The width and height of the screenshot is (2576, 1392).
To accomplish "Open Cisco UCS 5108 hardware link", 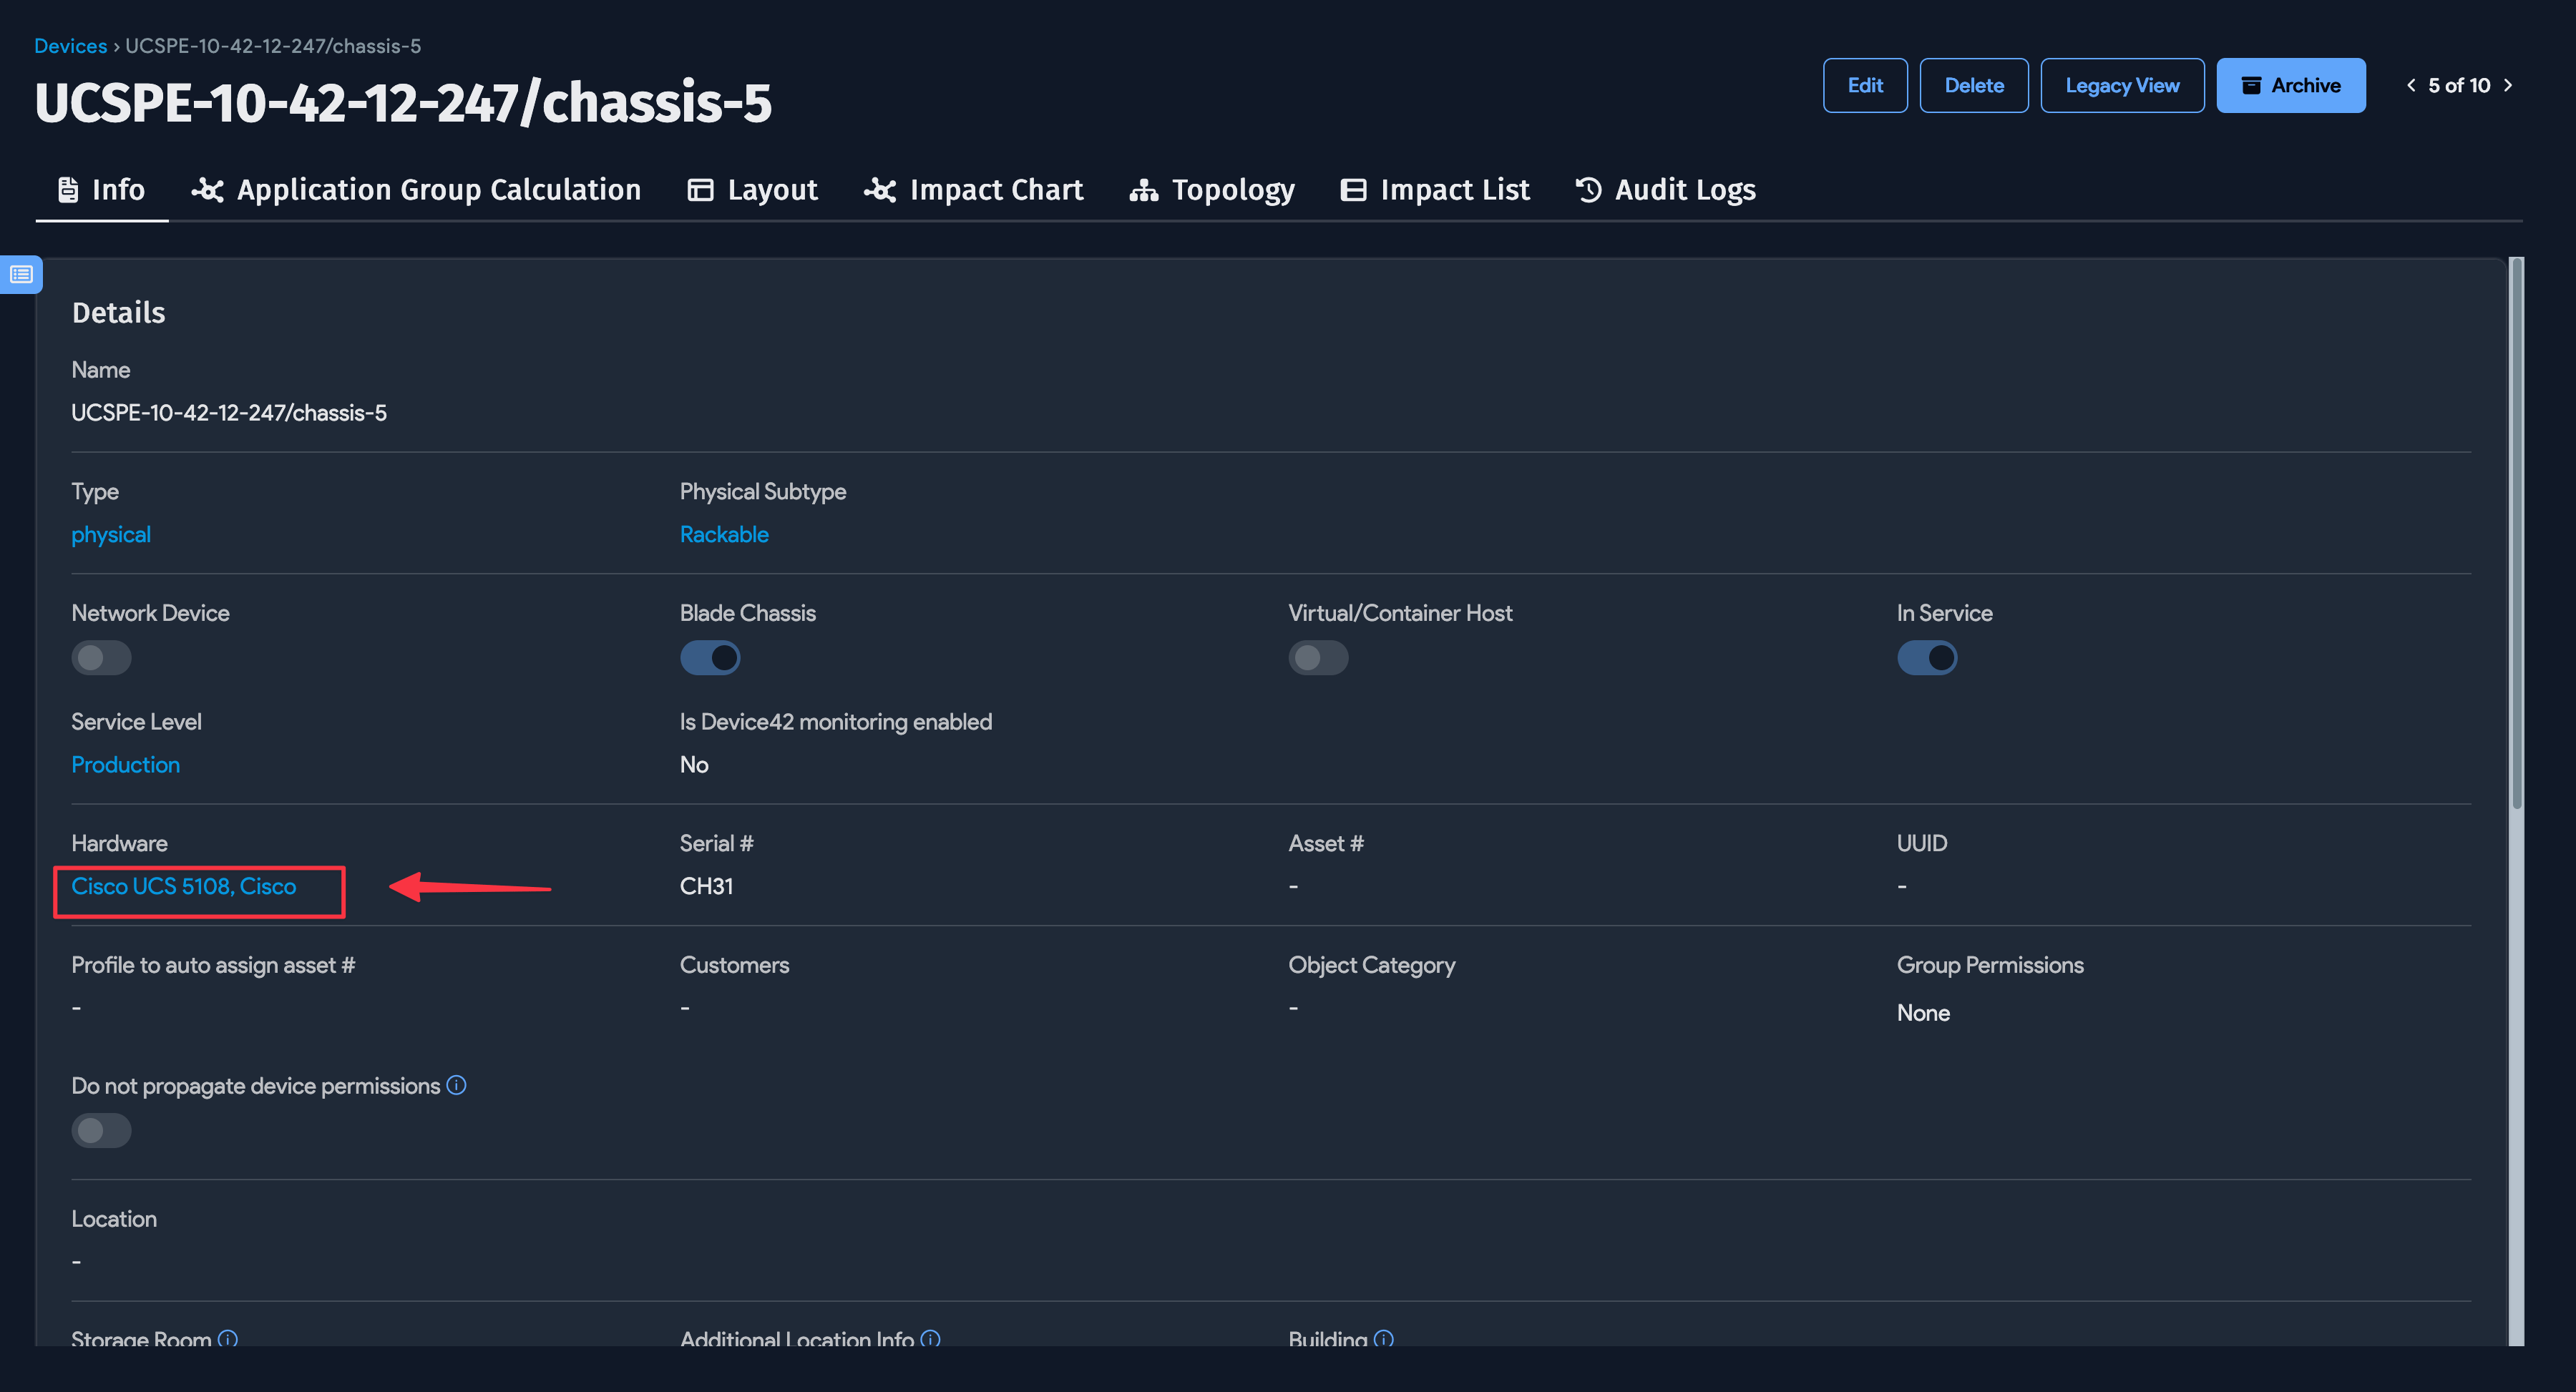I will 184,886.
